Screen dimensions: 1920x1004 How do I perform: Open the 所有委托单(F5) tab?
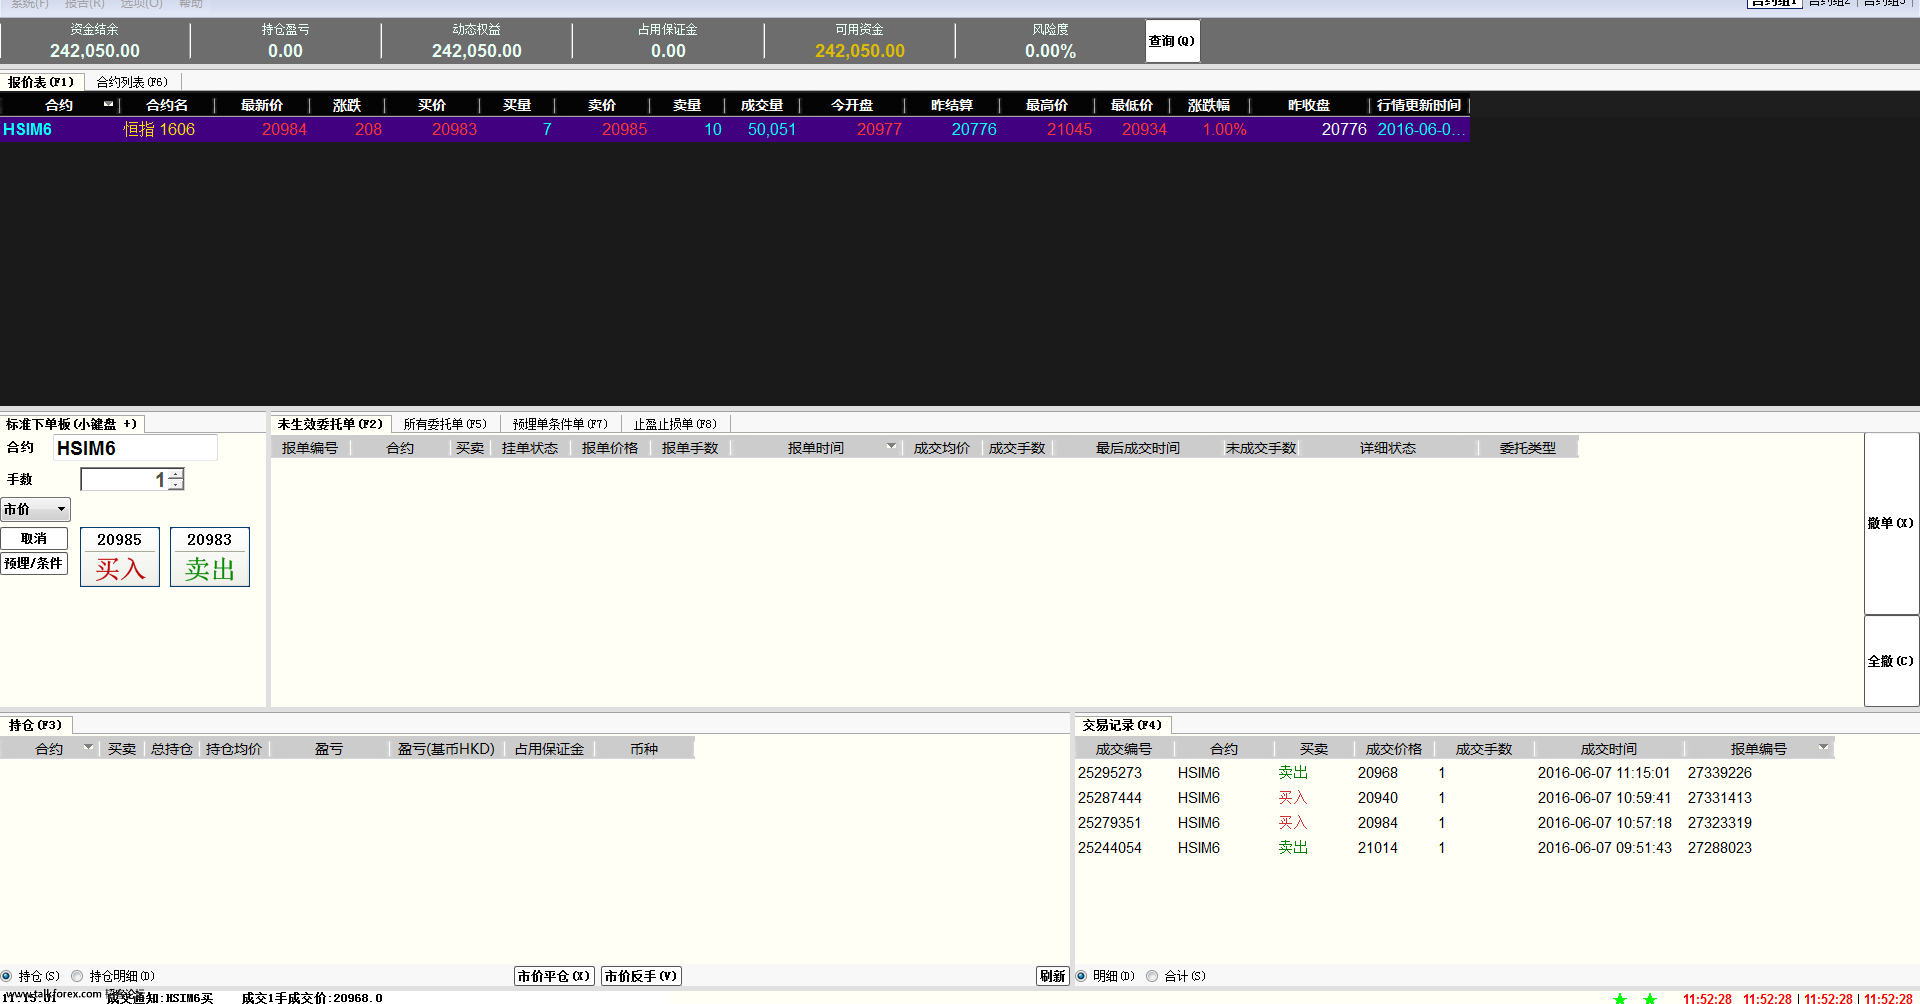click(x=445, y=424)
